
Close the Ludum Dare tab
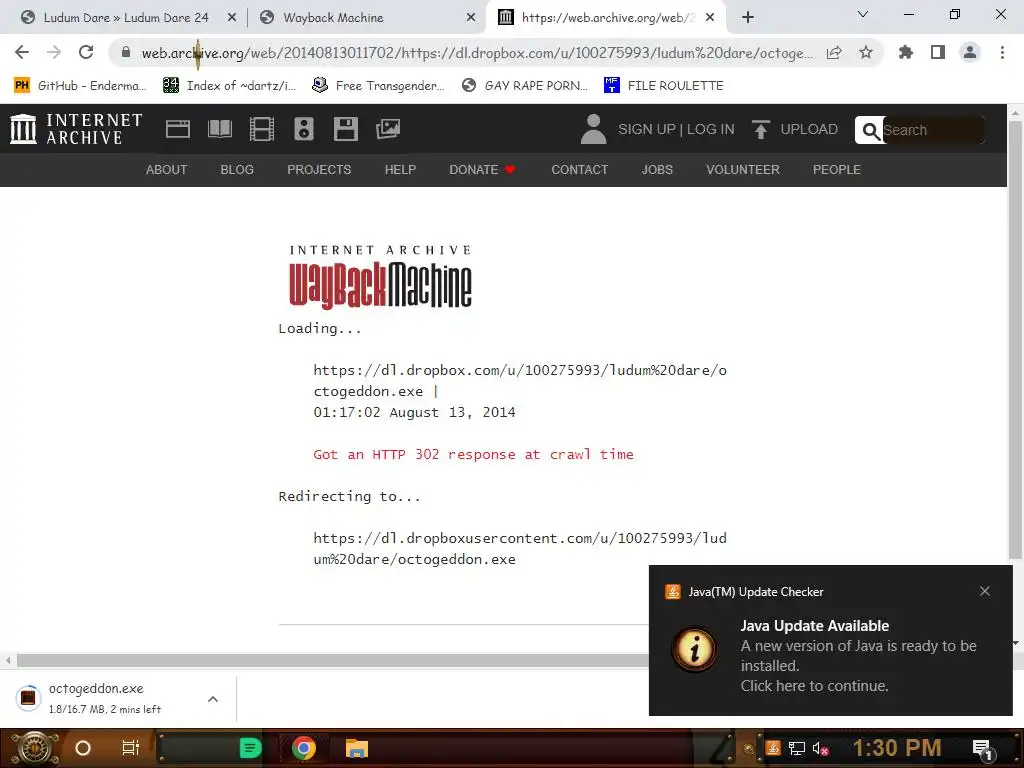(x=232, y=18)
